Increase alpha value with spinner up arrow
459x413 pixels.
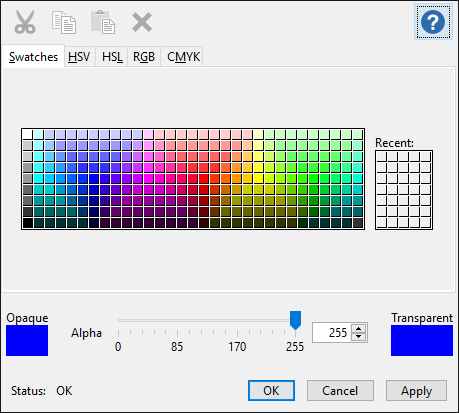(x=359, y=329)
